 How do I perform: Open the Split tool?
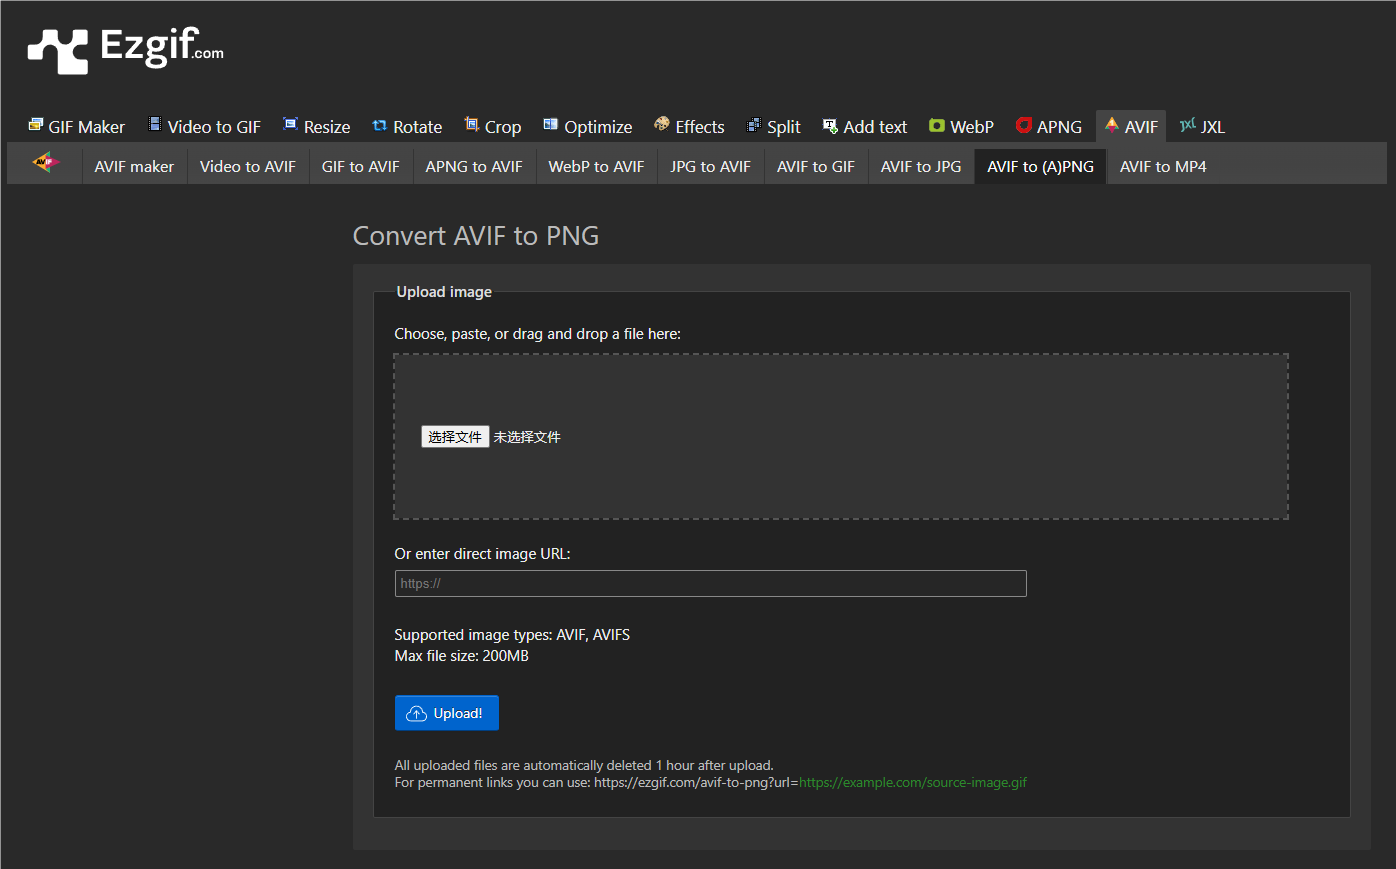click(x=774, y=127)
